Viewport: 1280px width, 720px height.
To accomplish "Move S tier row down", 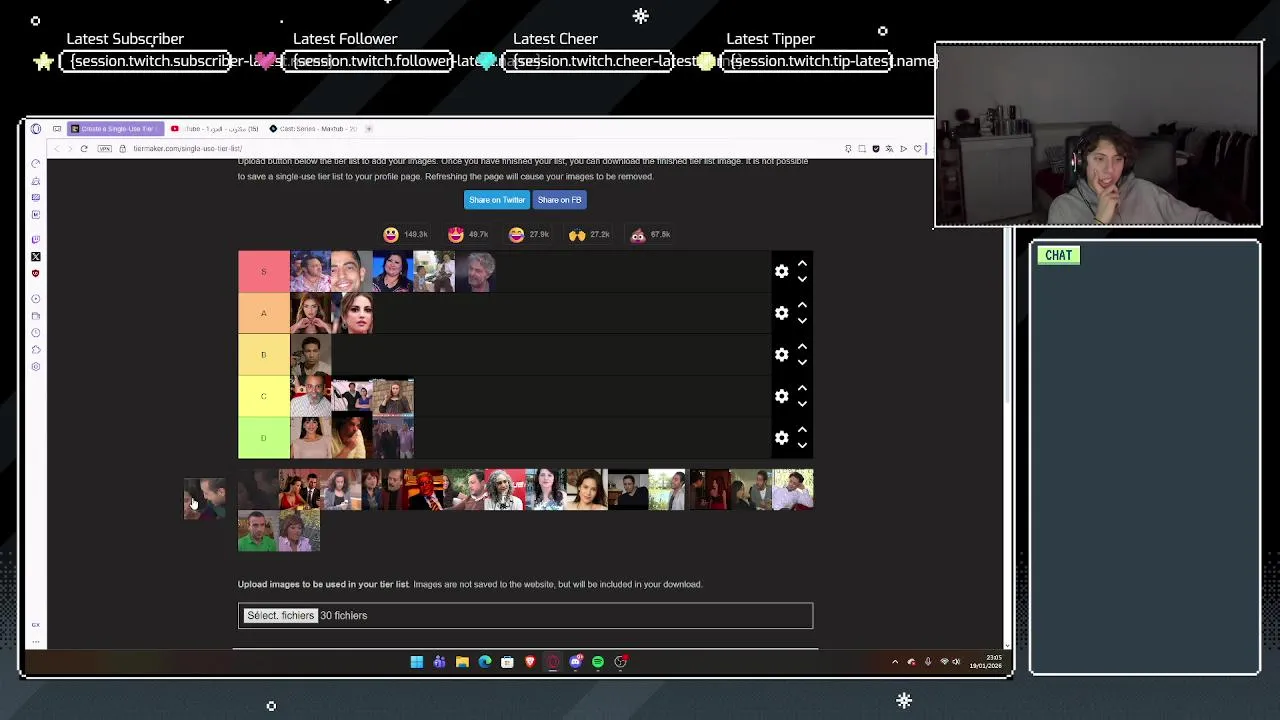I will pos(802,279).
